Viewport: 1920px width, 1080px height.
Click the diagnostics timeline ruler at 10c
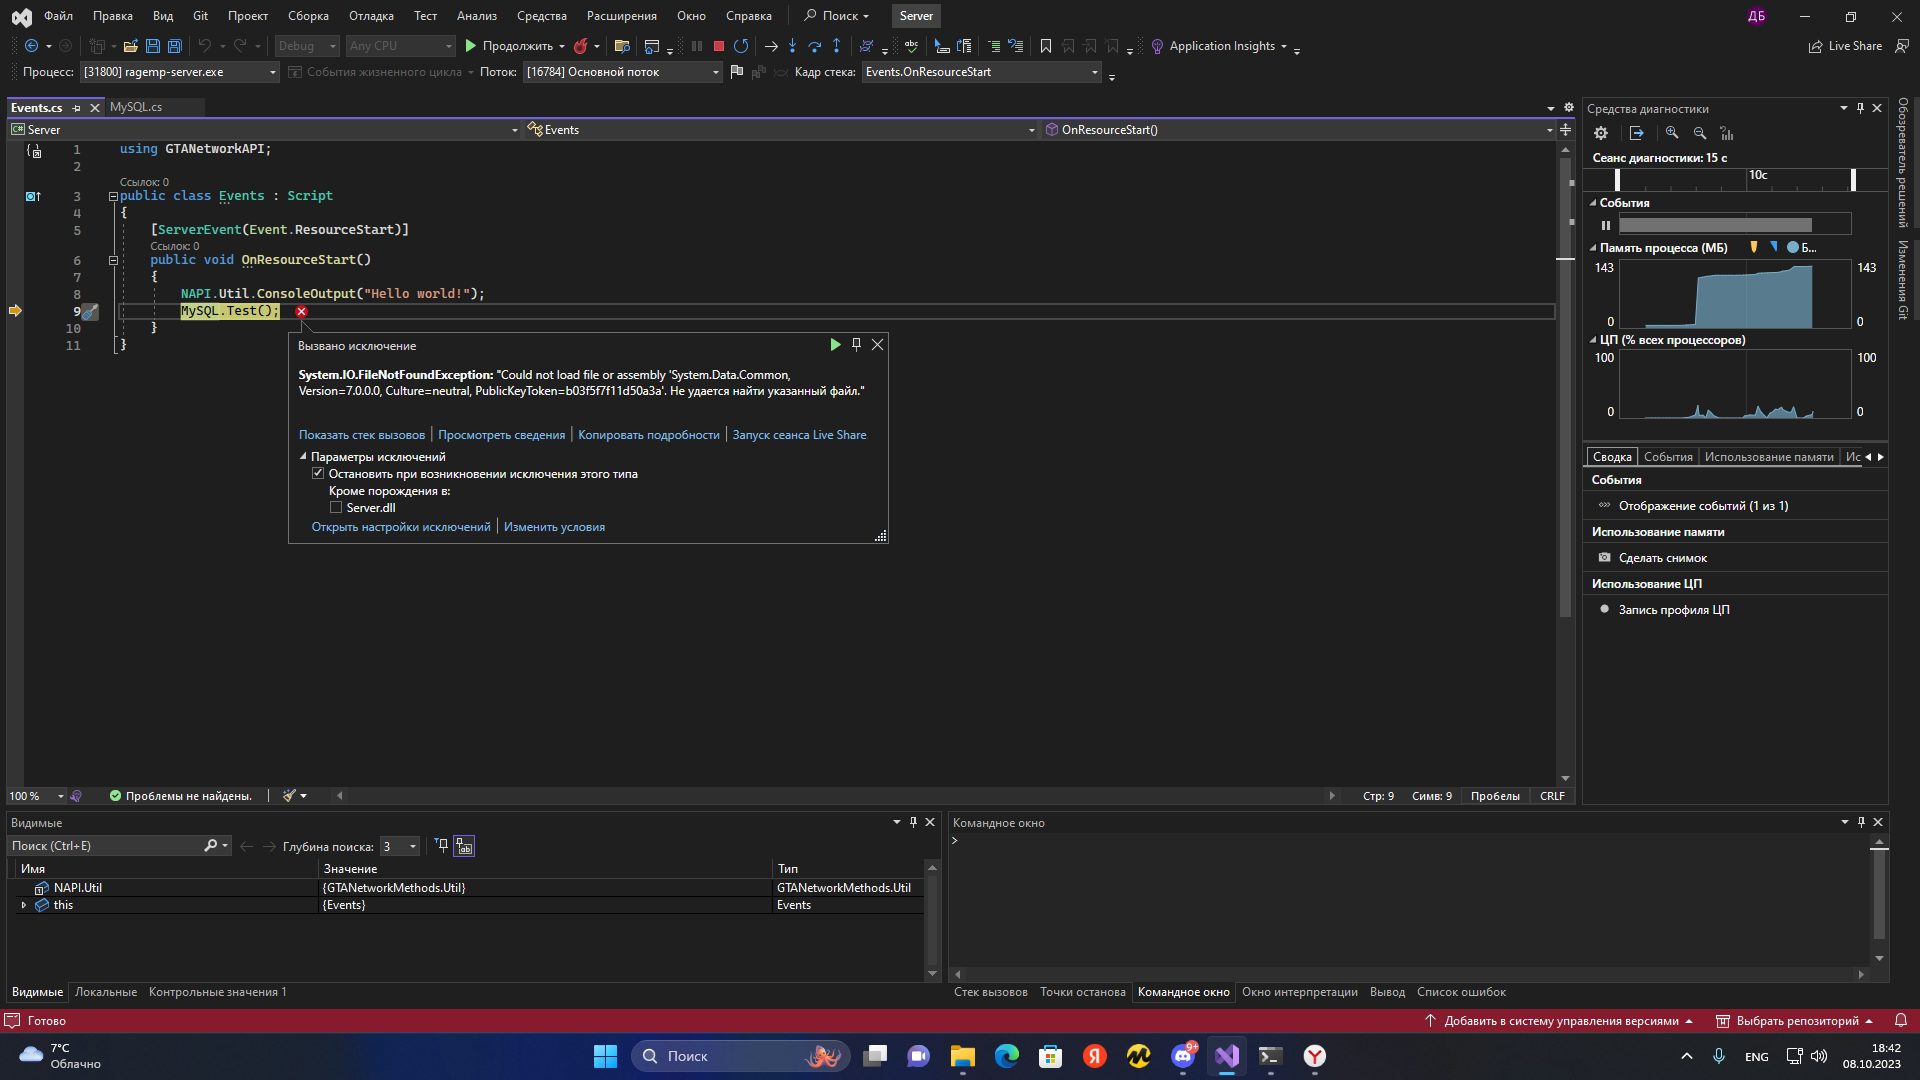pyautogui.click(x=1757, y=176)
